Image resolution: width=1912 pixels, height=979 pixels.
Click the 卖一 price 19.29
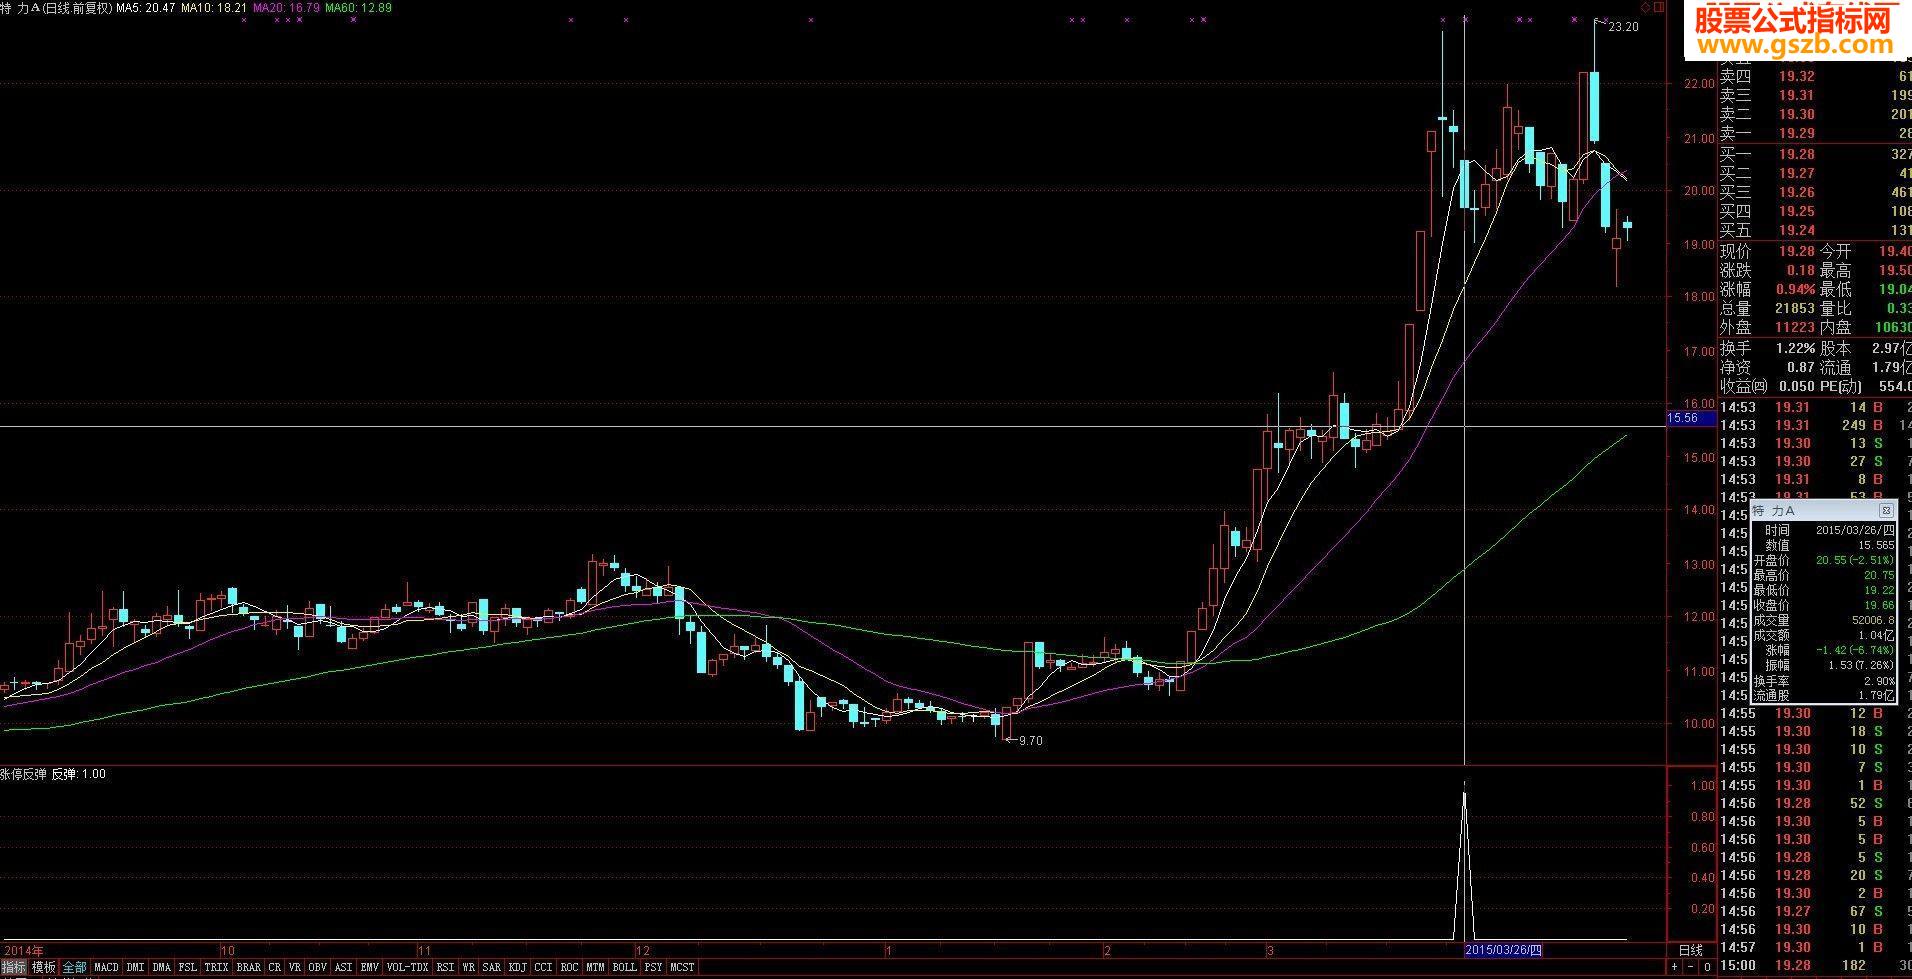[x=1796, y=133]
